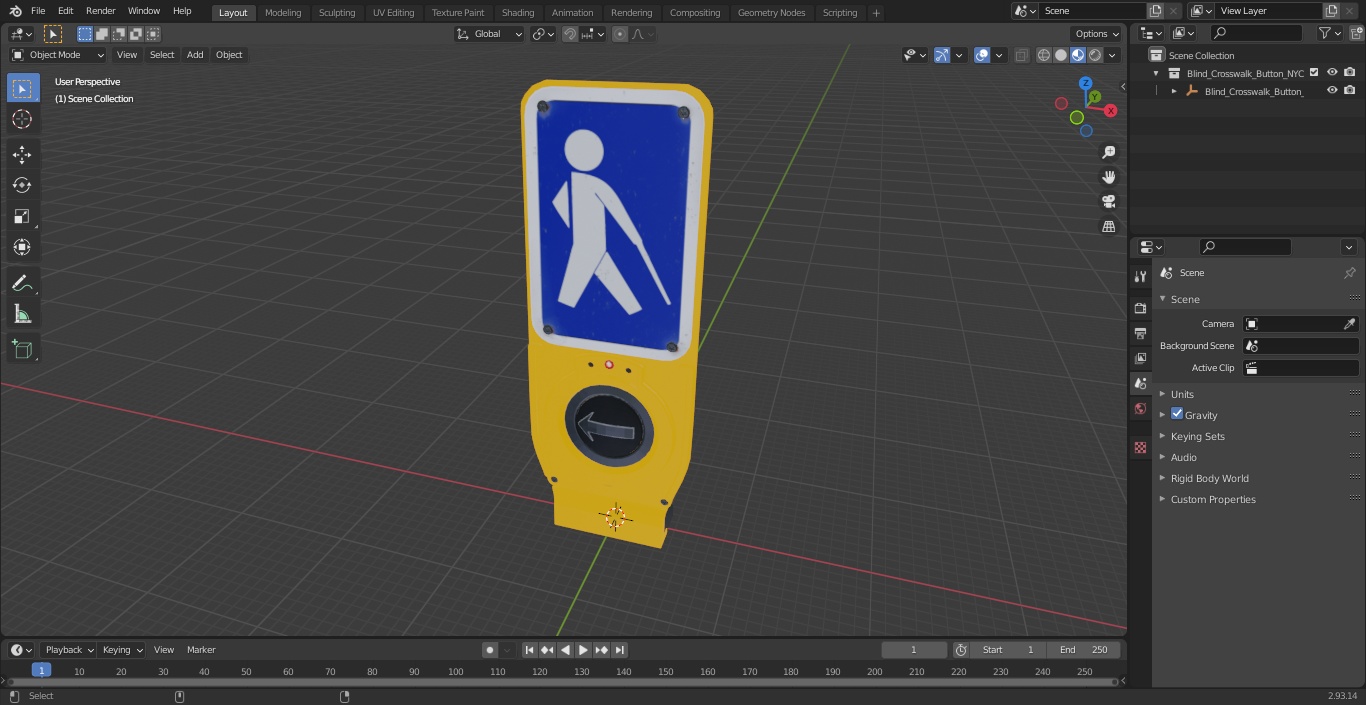Screen dimensions: 1366x705
Task: Select the Measure tool
Action: tap(22, 314)
